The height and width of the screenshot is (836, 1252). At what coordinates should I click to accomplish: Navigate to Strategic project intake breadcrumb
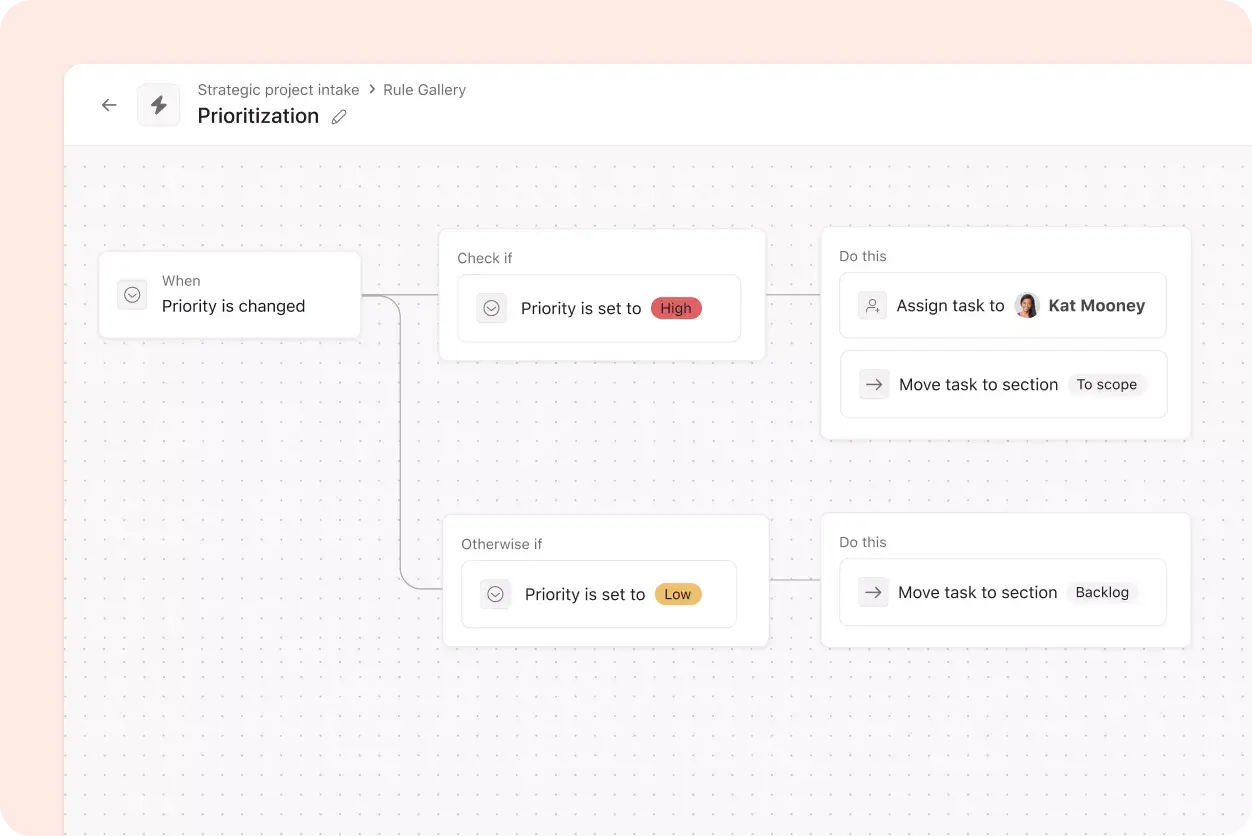pos(278,89)
